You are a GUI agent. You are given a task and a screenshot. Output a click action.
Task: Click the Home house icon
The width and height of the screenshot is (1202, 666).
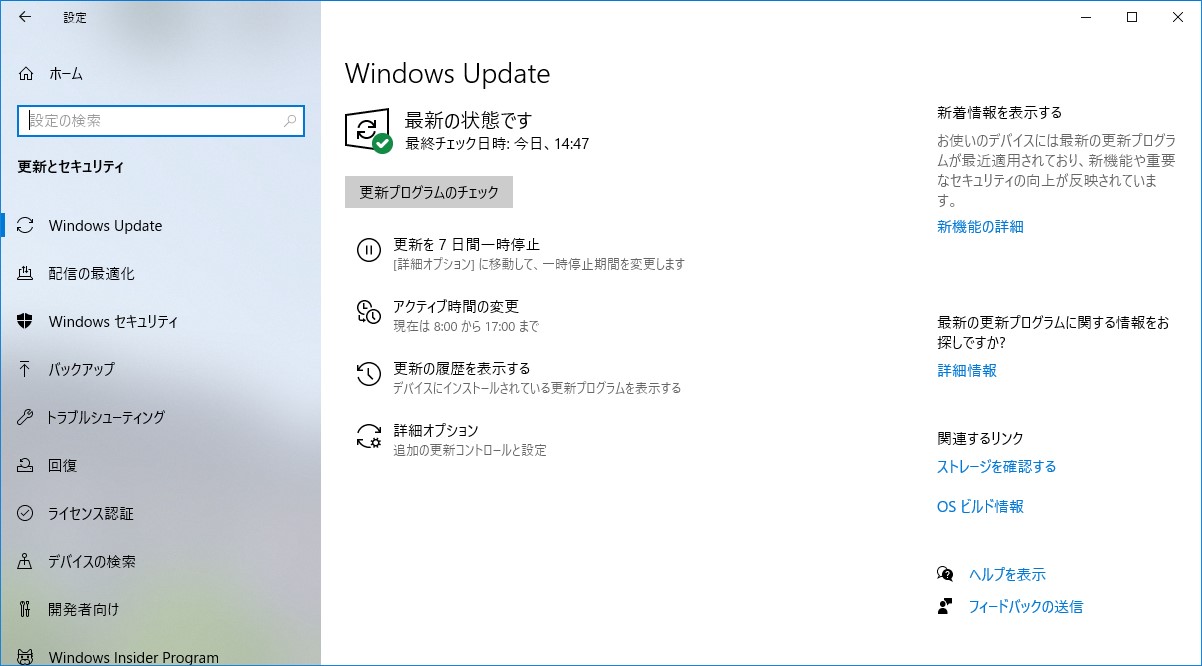pos(26,73)
